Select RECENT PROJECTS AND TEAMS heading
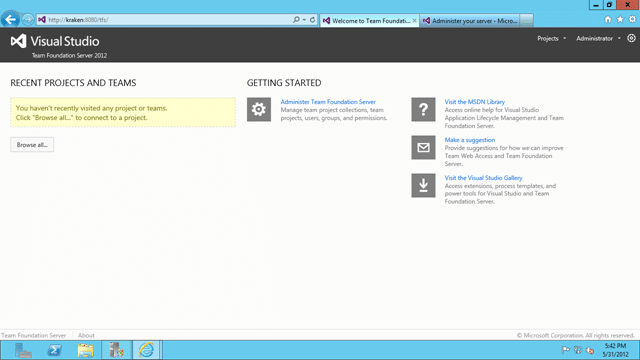 (73, 83)
